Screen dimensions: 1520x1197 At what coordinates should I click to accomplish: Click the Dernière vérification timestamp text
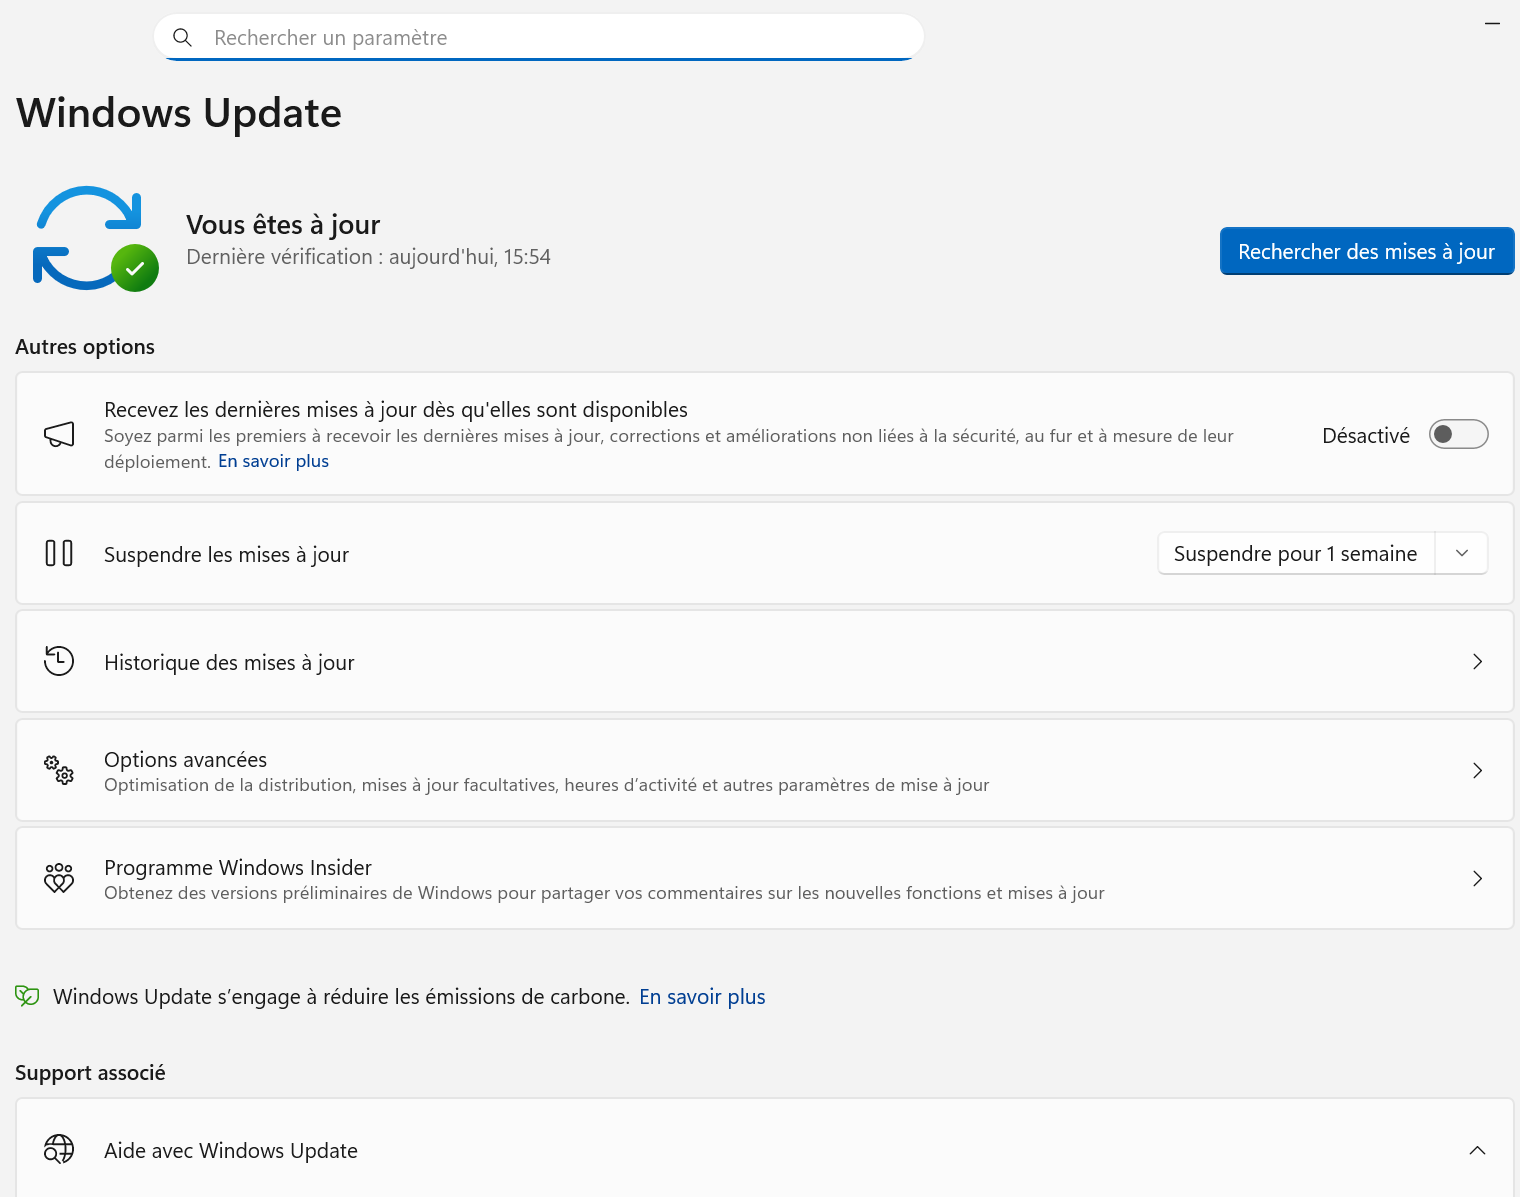pos(368,257)
